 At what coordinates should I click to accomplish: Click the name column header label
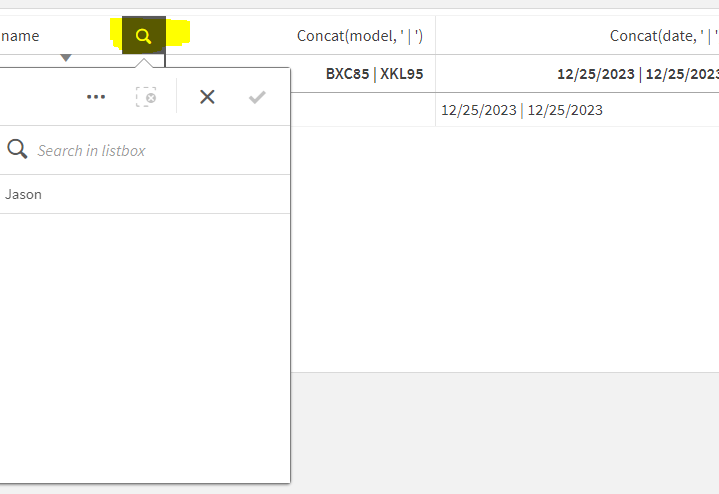[20, 36]
